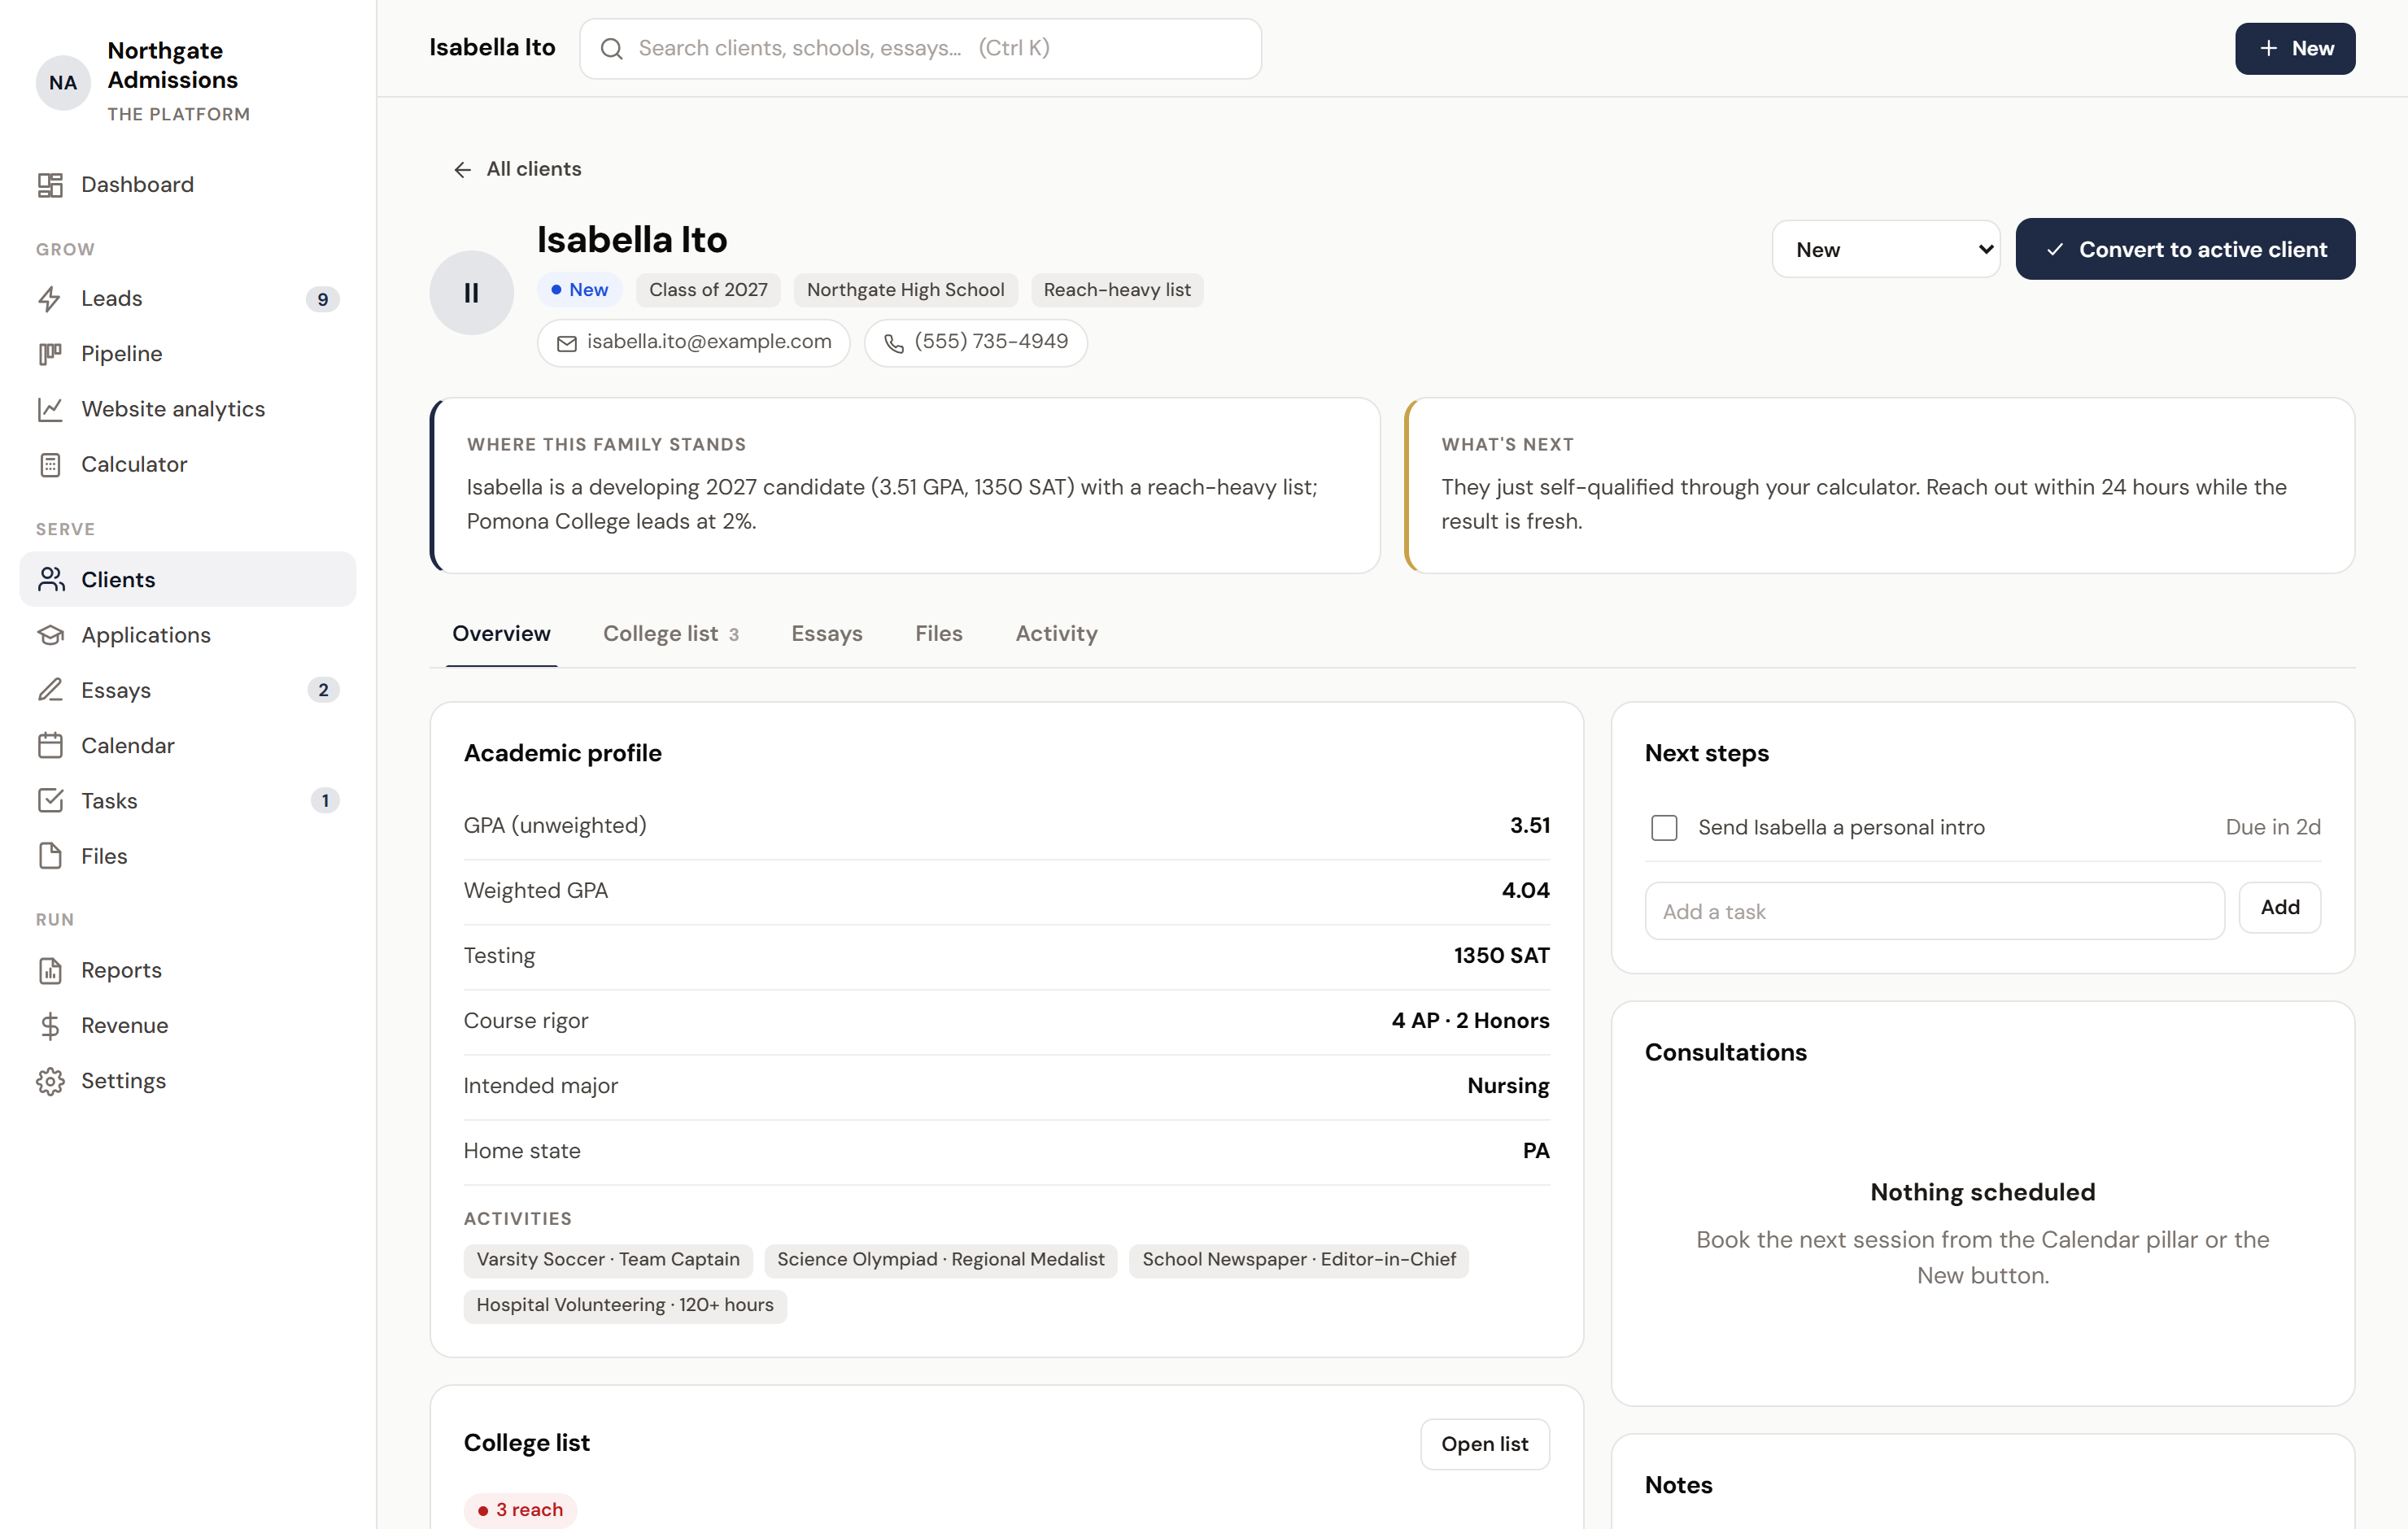The height and width of the screenshot is (1529, 2408).
Task: Click the 4 AP · 2 Honors value
Action: [x=1470, y=1021]
